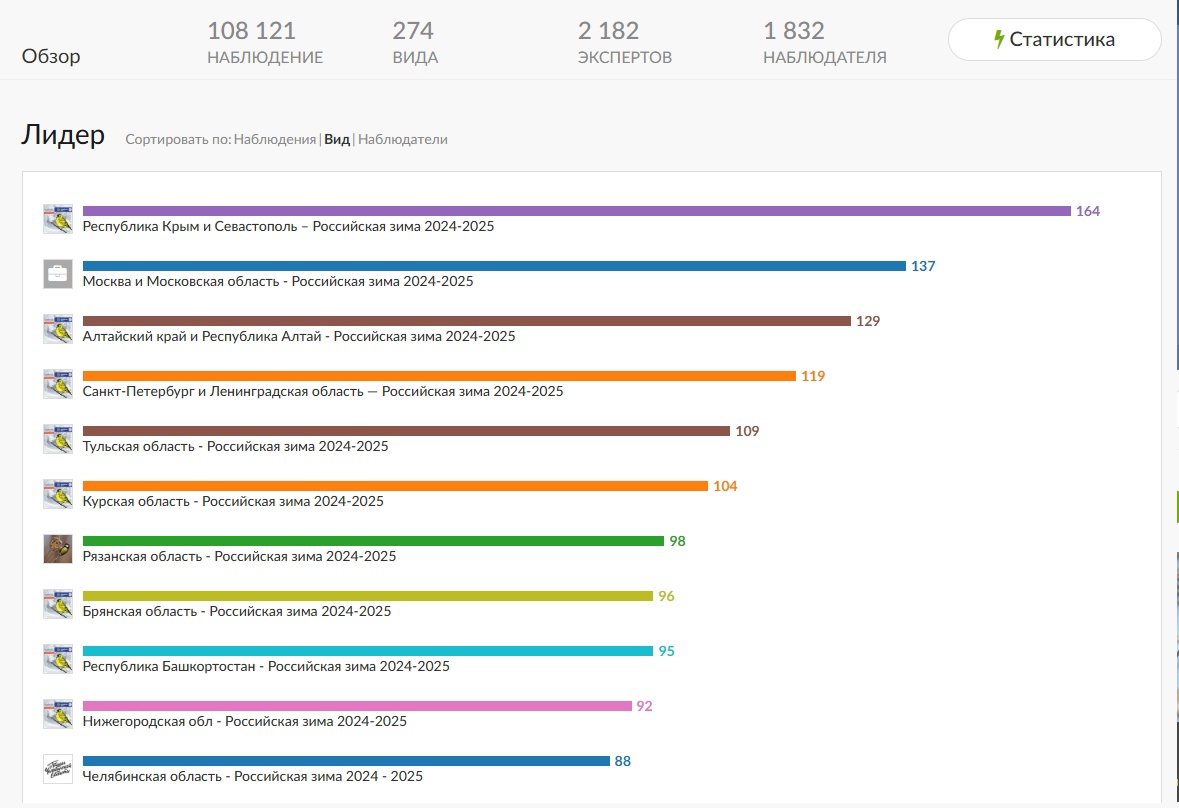1179x808 pixels.
Task: Select the Saint Petersburg project icon
Action: tap(58, 383)
